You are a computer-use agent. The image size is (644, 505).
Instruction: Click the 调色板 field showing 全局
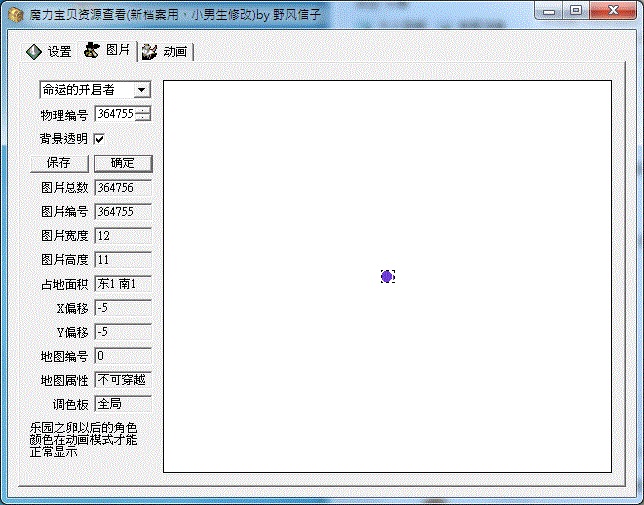(122, 404)
